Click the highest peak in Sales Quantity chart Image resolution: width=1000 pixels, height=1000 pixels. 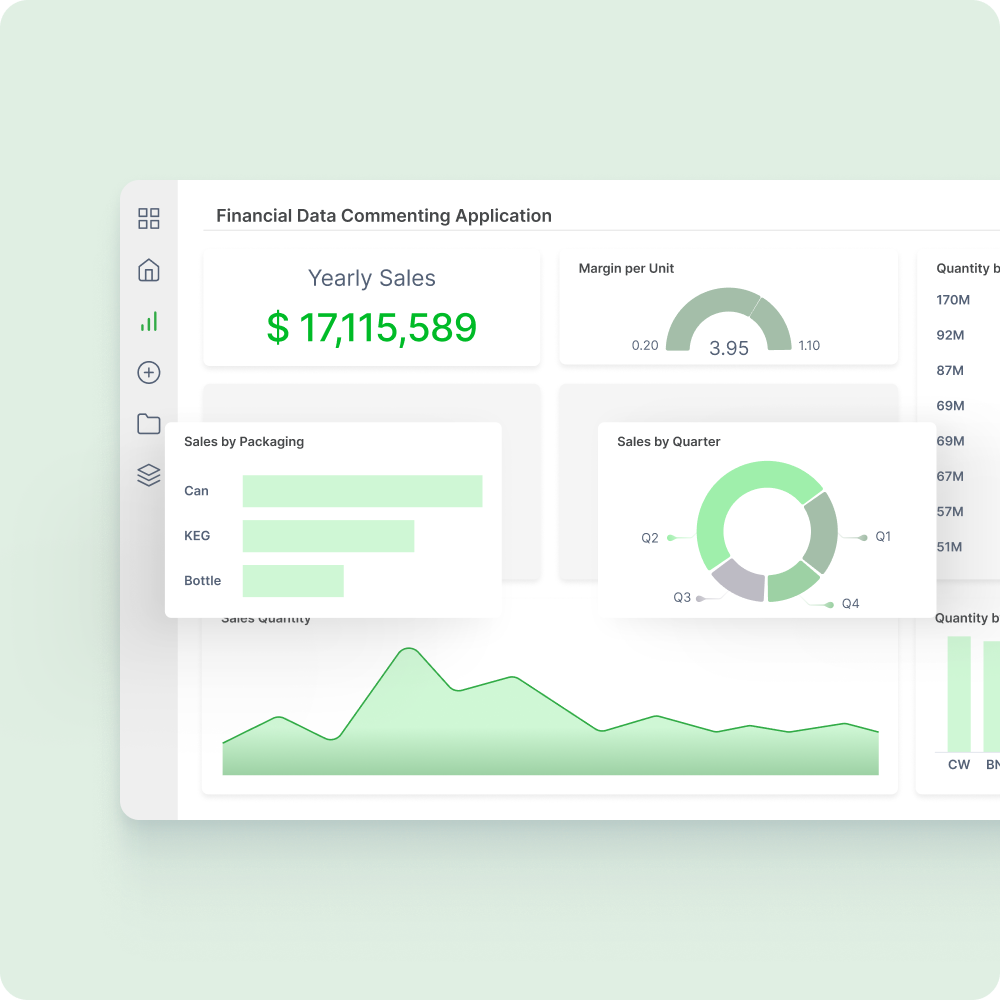407,650
